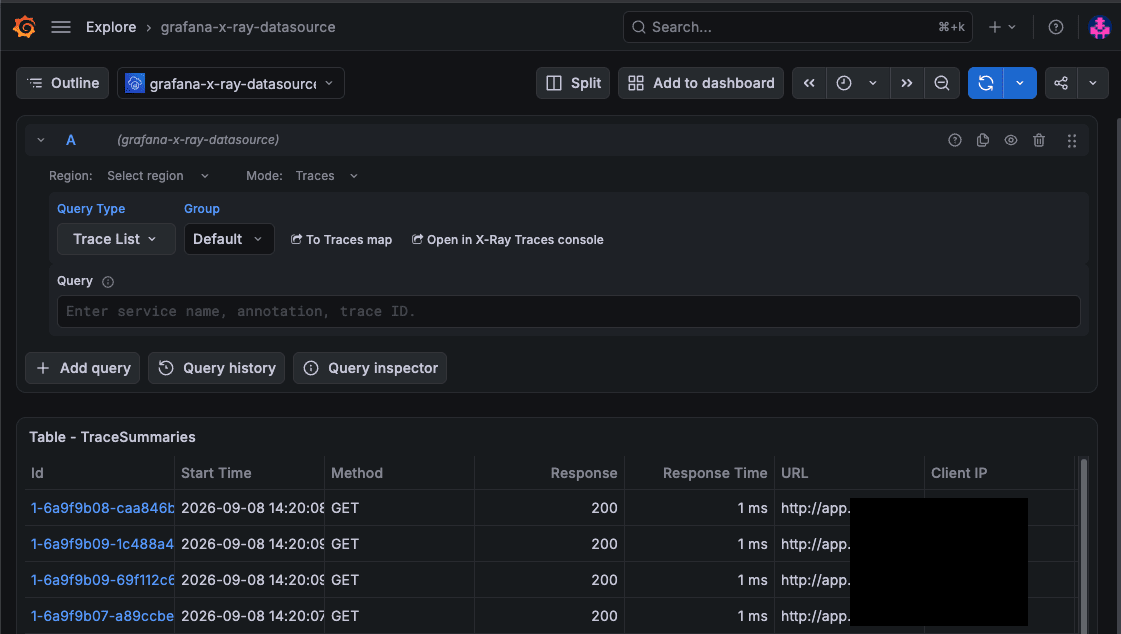Sort by Response Time column header
The height and width of the screenshot is (634, 1121).
[x=714, y=473]
